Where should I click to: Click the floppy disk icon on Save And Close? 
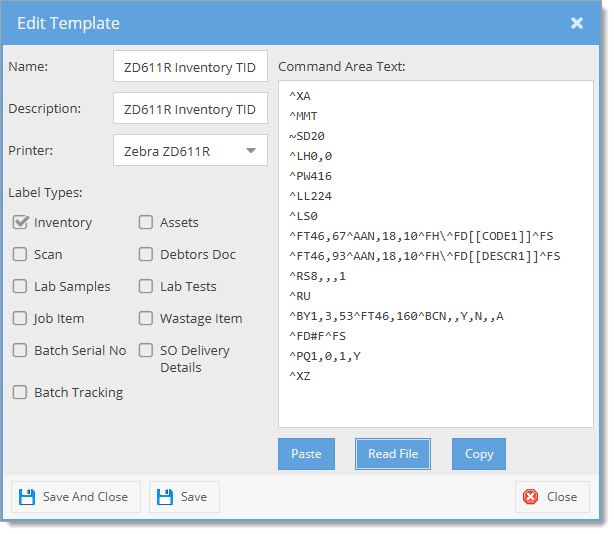[x=27, y=497]
